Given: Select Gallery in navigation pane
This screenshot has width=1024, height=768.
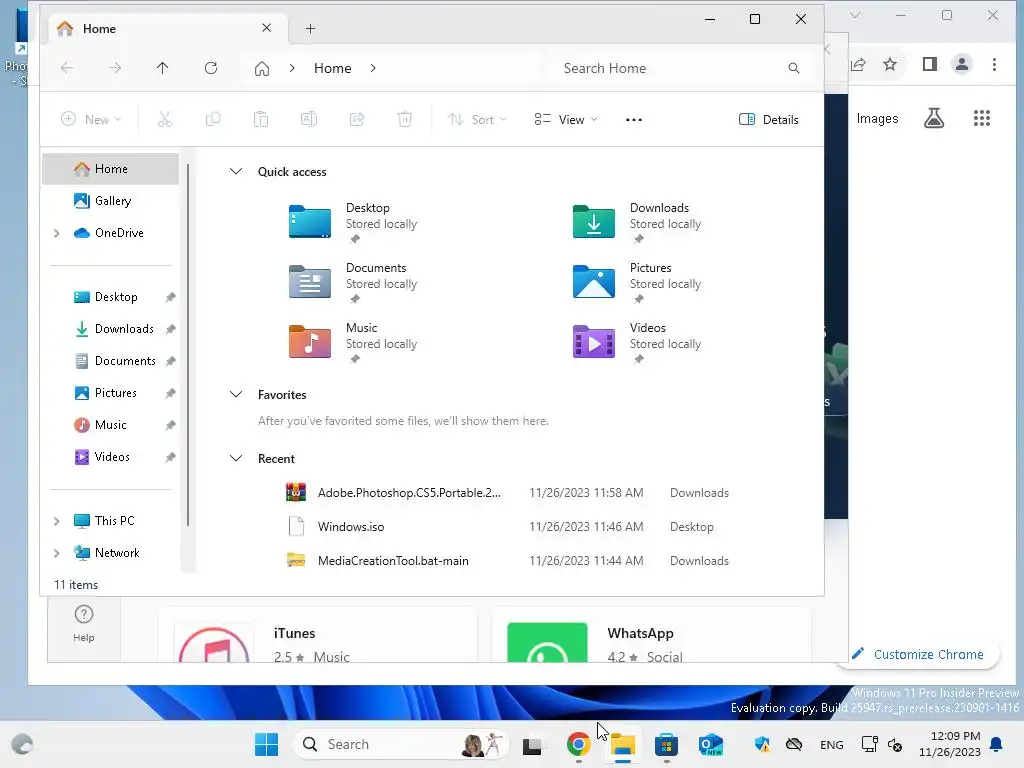Looking at the screenshot, I should [110, 200].
